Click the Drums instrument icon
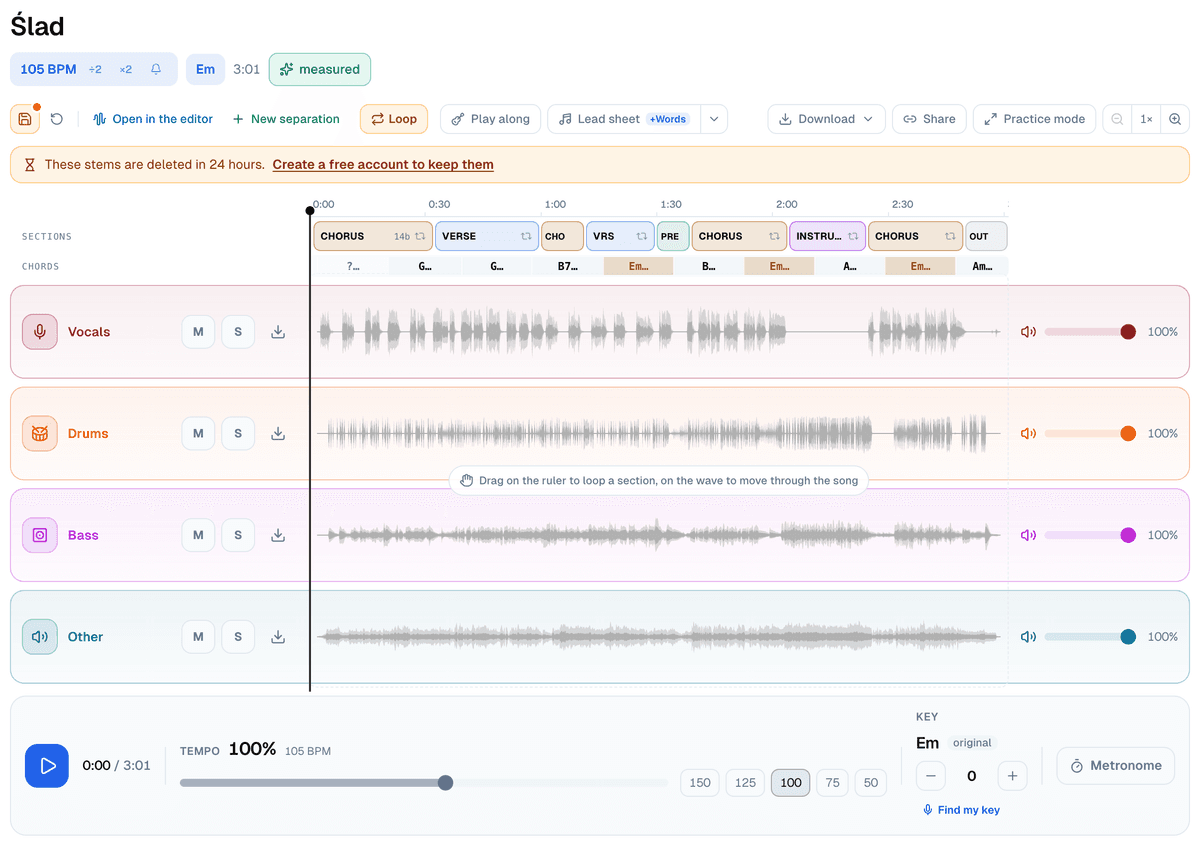The width and height of the screenshot is (1200, 845). pyautogui.click(x=40, y=433)
